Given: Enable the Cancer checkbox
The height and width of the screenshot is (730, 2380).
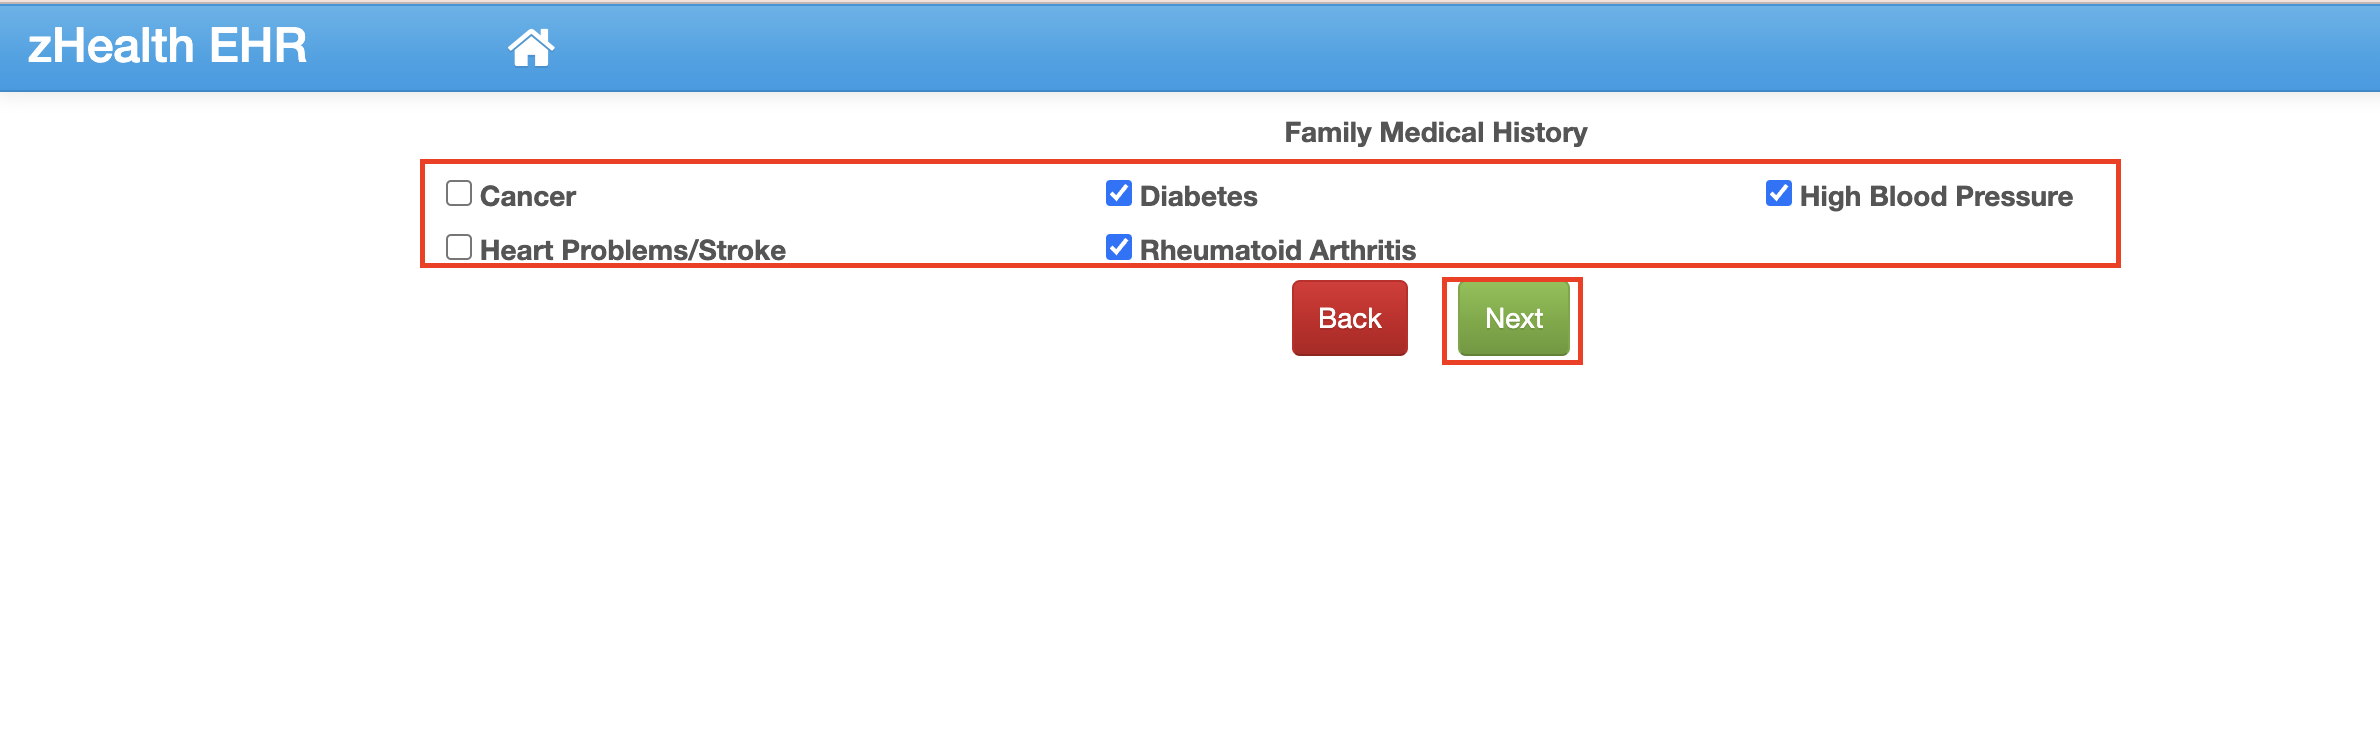Looking at the screenshot, I should 459,193.
